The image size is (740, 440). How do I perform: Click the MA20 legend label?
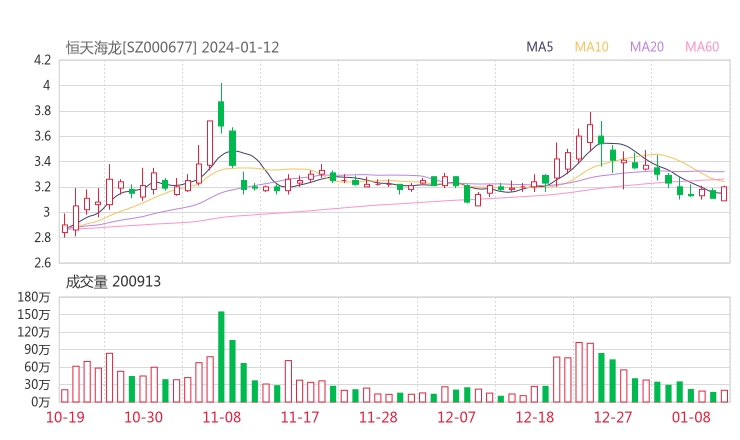[x=647, y=47]
